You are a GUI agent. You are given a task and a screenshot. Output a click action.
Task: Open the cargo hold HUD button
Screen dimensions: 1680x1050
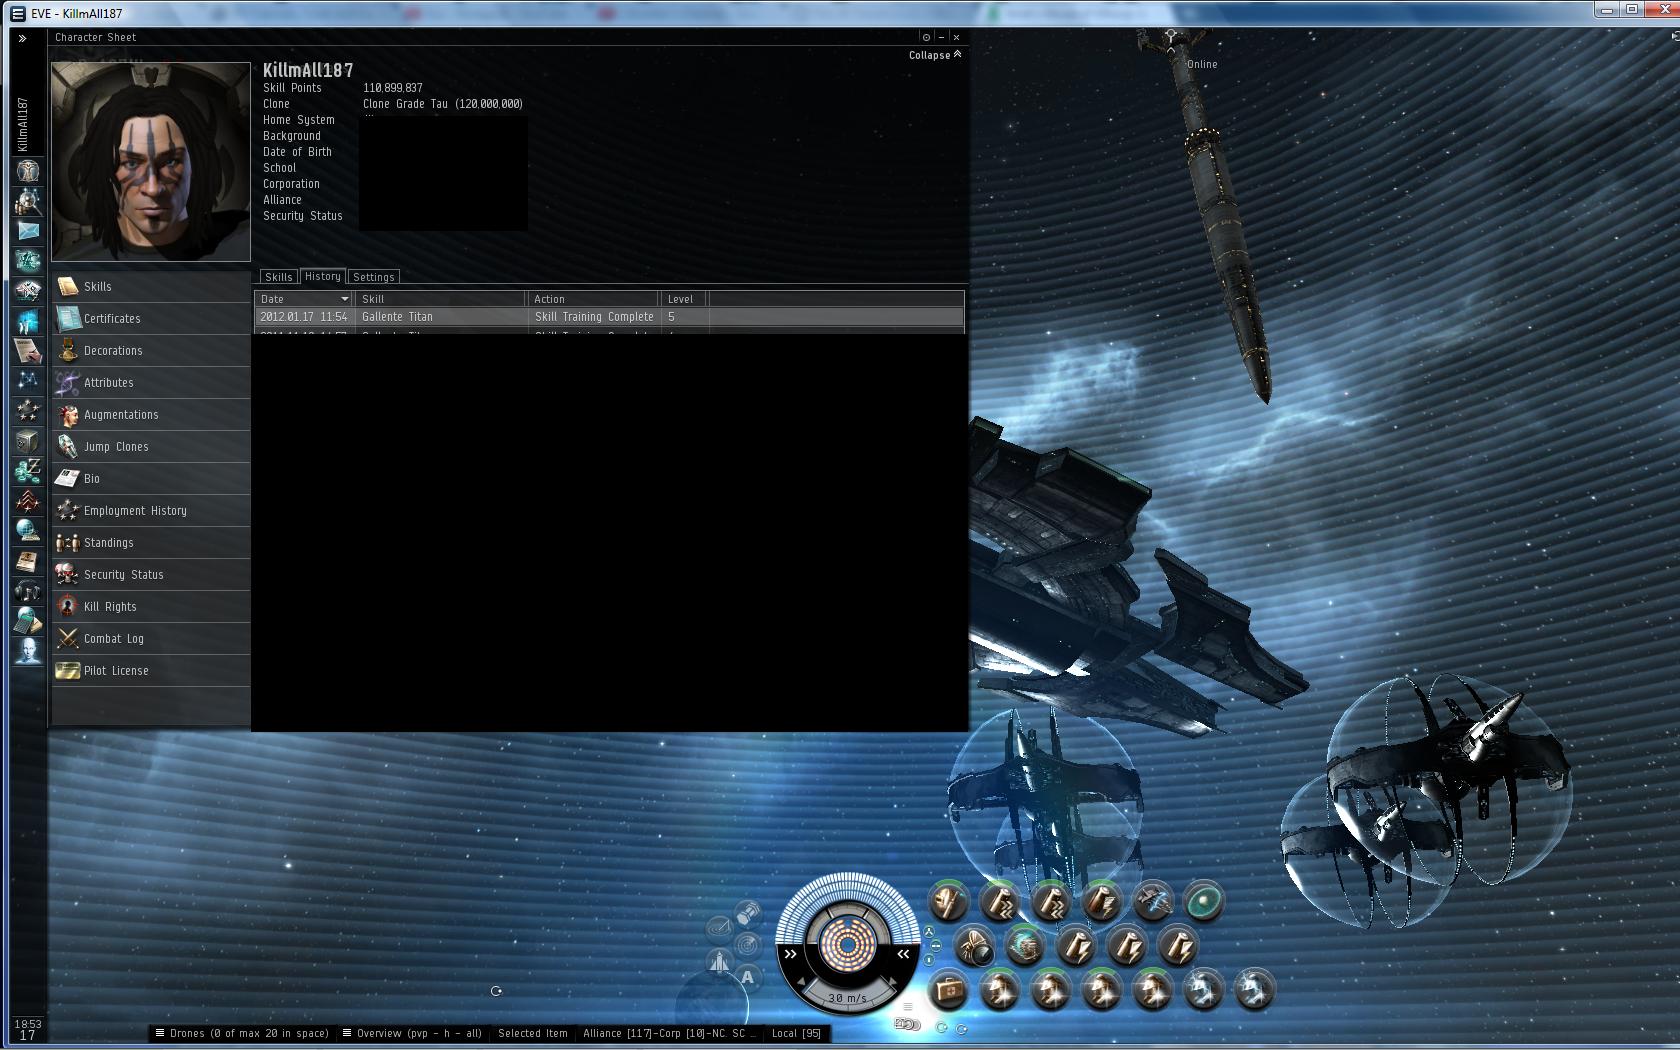(748, 913)
